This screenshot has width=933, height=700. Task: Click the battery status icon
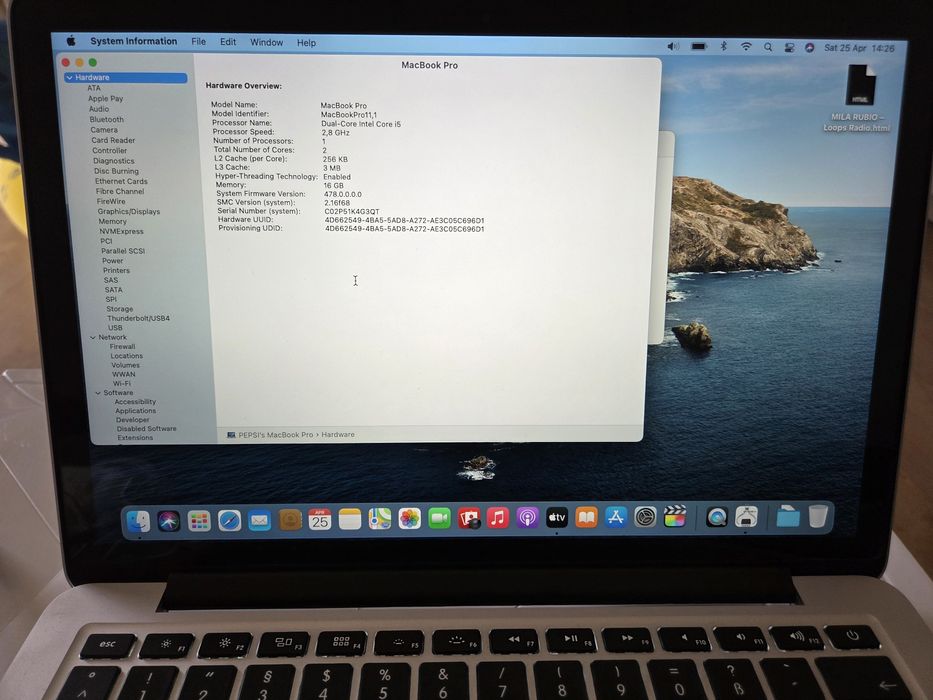coord(699,46)
